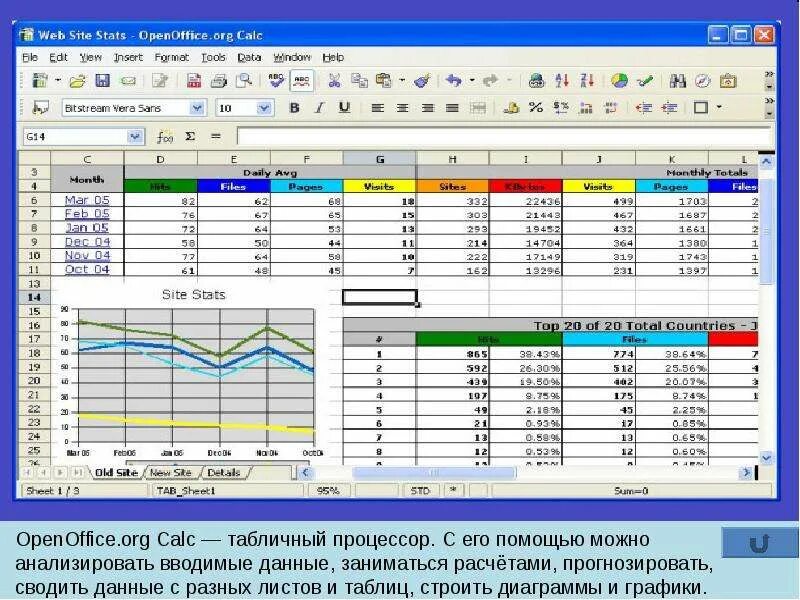Viewport: 800px width, 600px height.
Task: Paste clipboard icon
Action: [x=384, y=81]
